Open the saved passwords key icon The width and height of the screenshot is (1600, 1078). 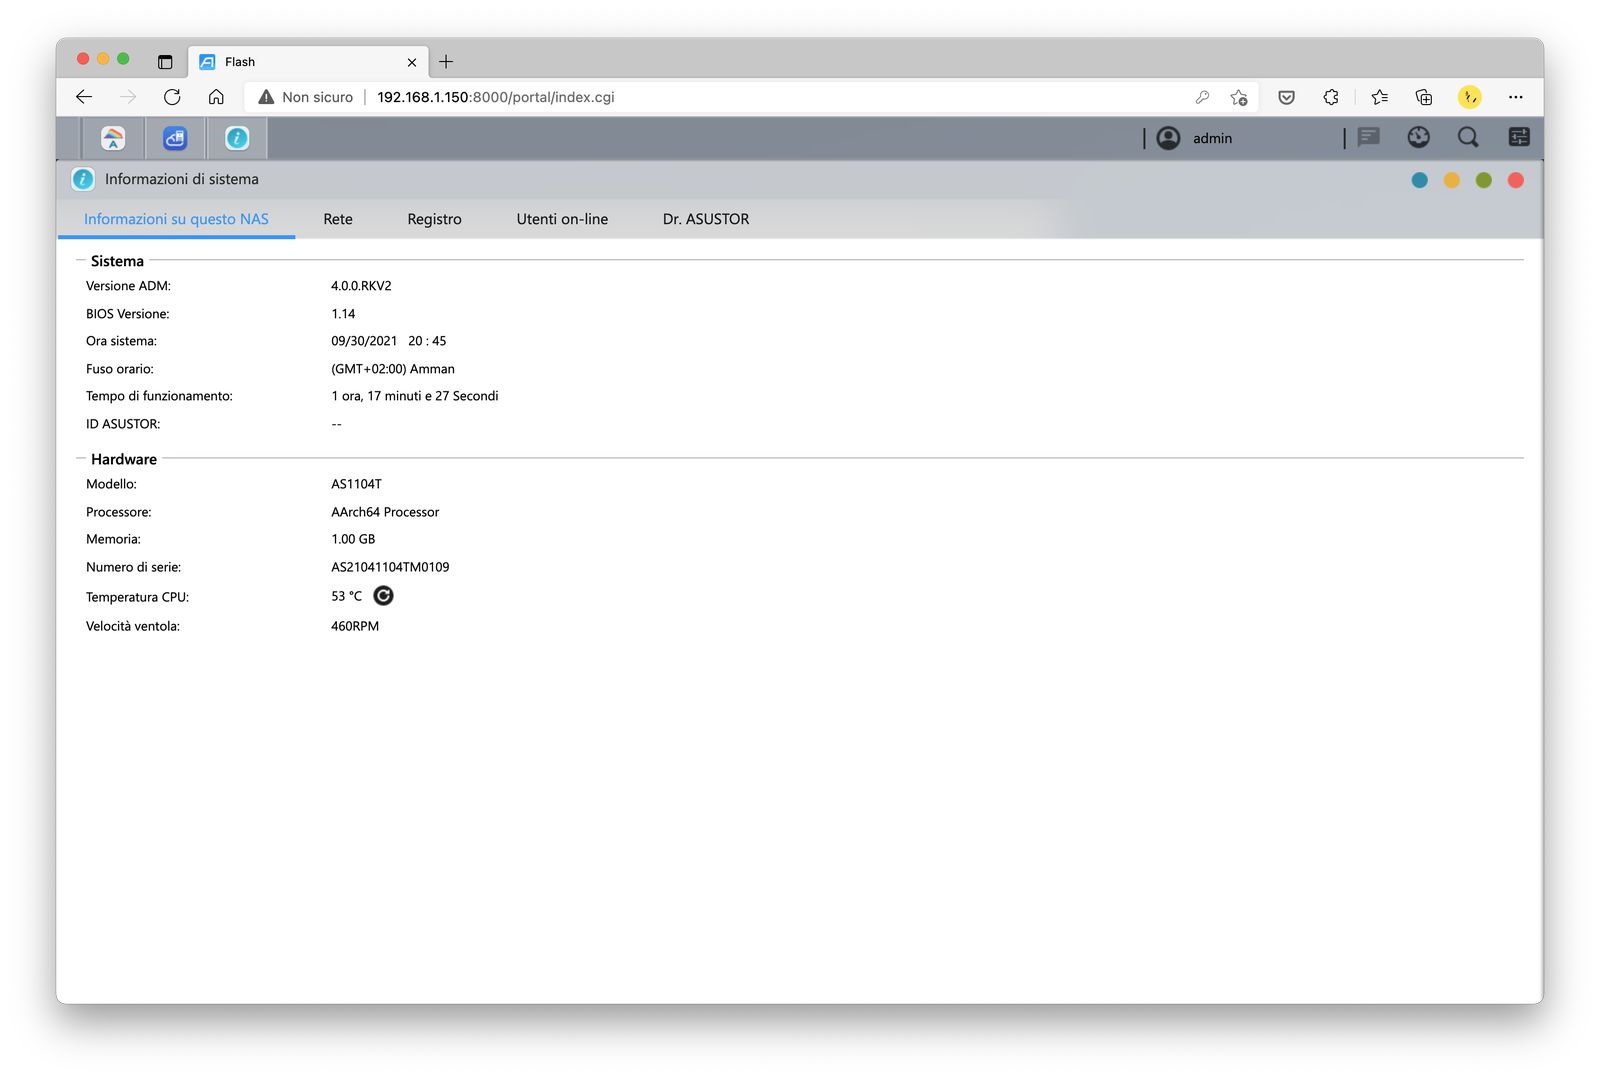click(x=1202, y=97)
